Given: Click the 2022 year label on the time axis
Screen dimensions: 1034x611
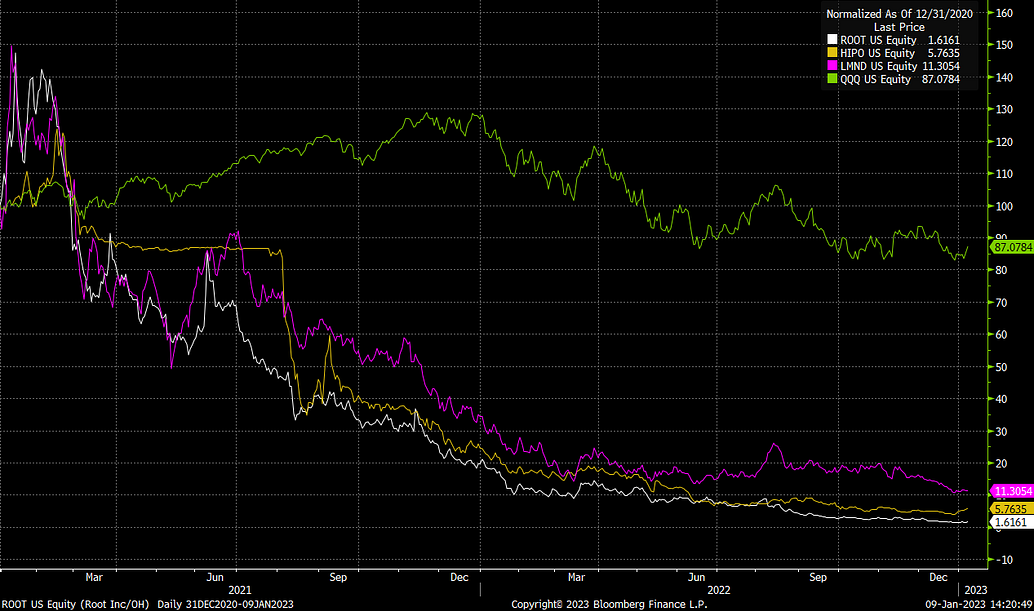Looking at the screenshot, I should (x=719, y=590).
